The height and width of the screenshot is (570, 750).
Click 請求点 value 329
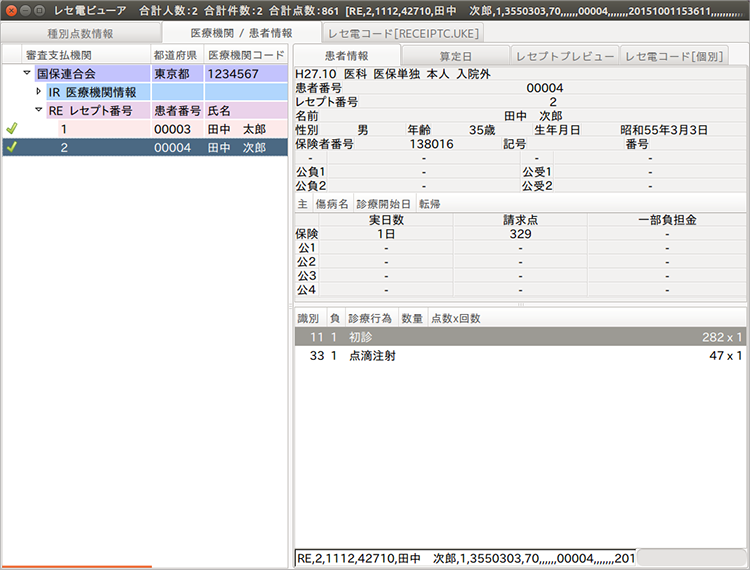(x=520, y=234)
